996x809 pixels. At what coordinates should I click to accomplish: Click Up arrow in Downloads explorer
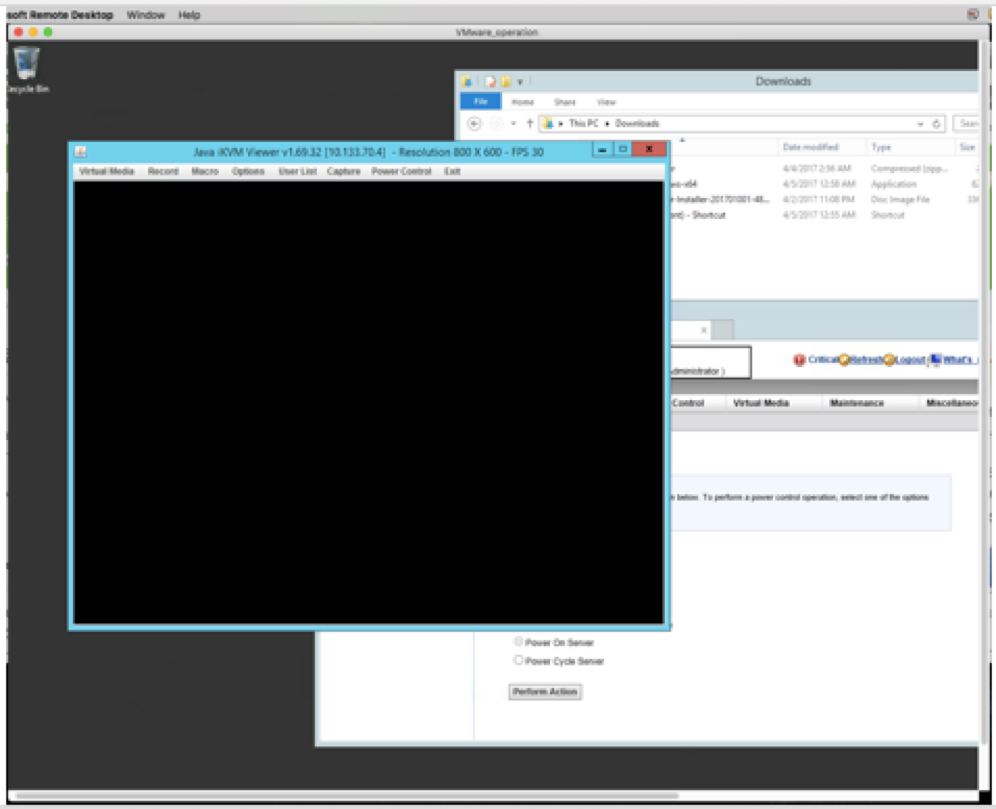tap(530, 124)
